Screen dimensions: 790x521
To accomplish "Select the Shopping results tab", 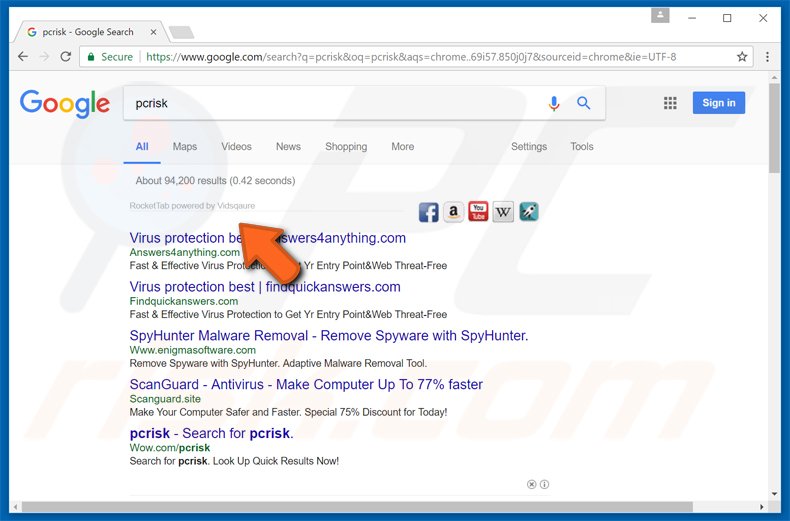I will (x=346, y=147).
